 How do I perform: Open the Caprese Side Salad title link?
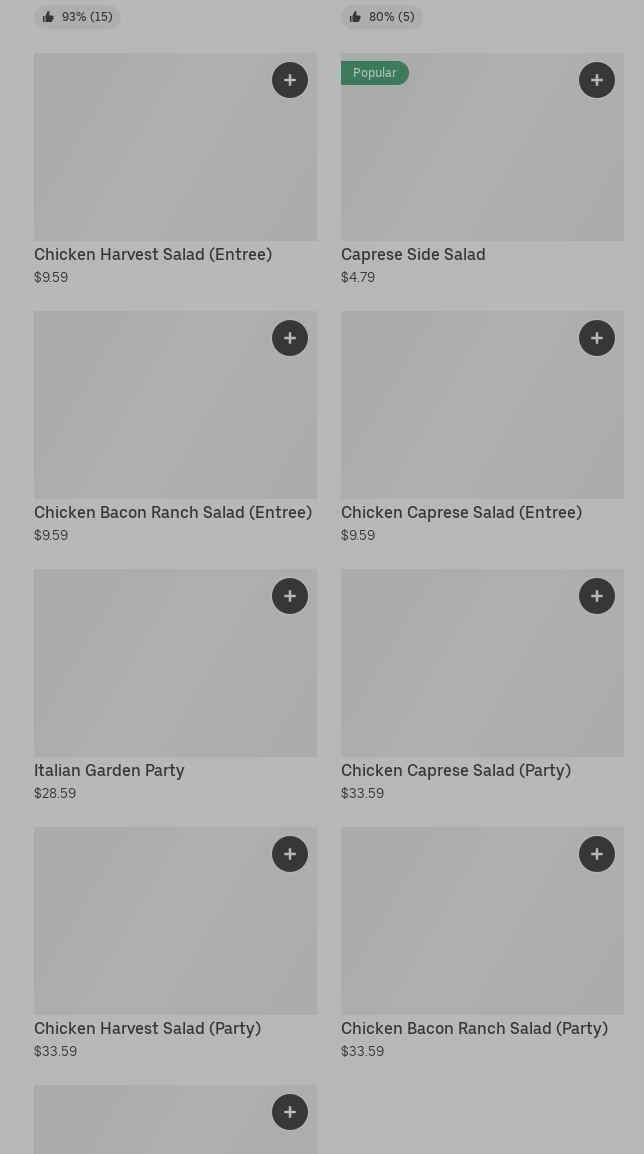tap(413, 255)
